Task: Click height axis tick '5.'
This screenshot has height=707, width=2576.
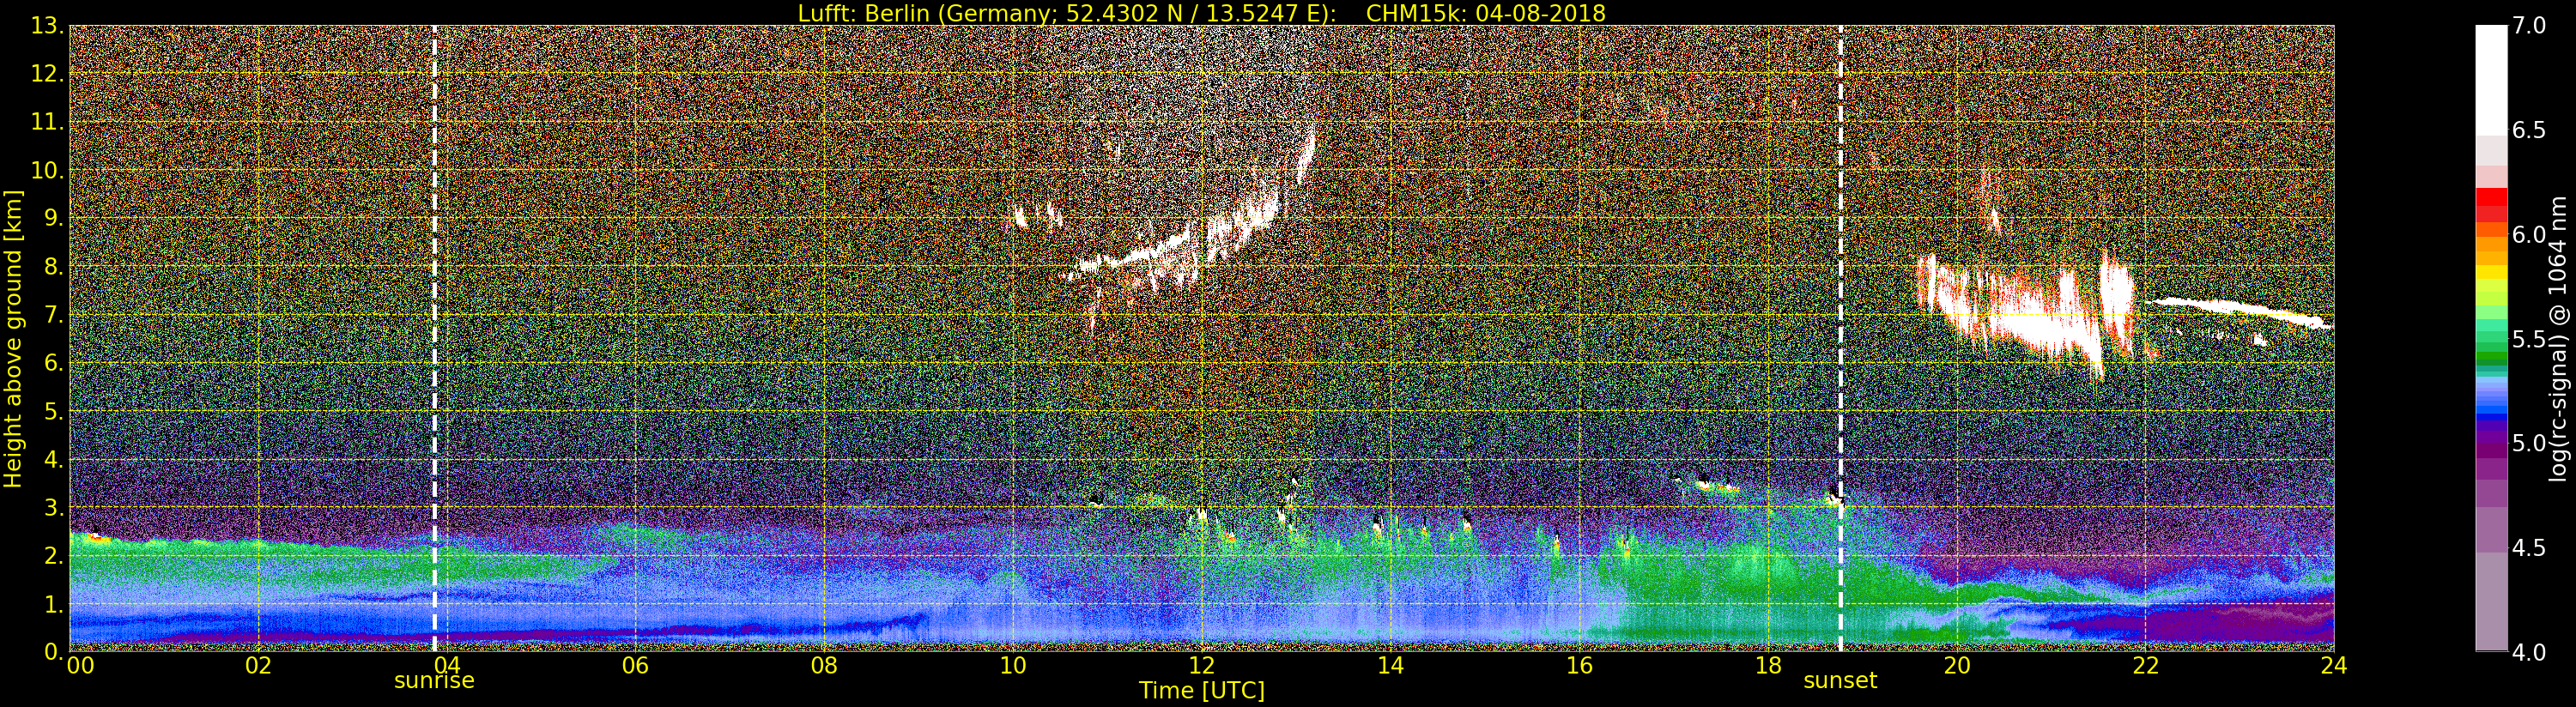Action: coord(53,411)
